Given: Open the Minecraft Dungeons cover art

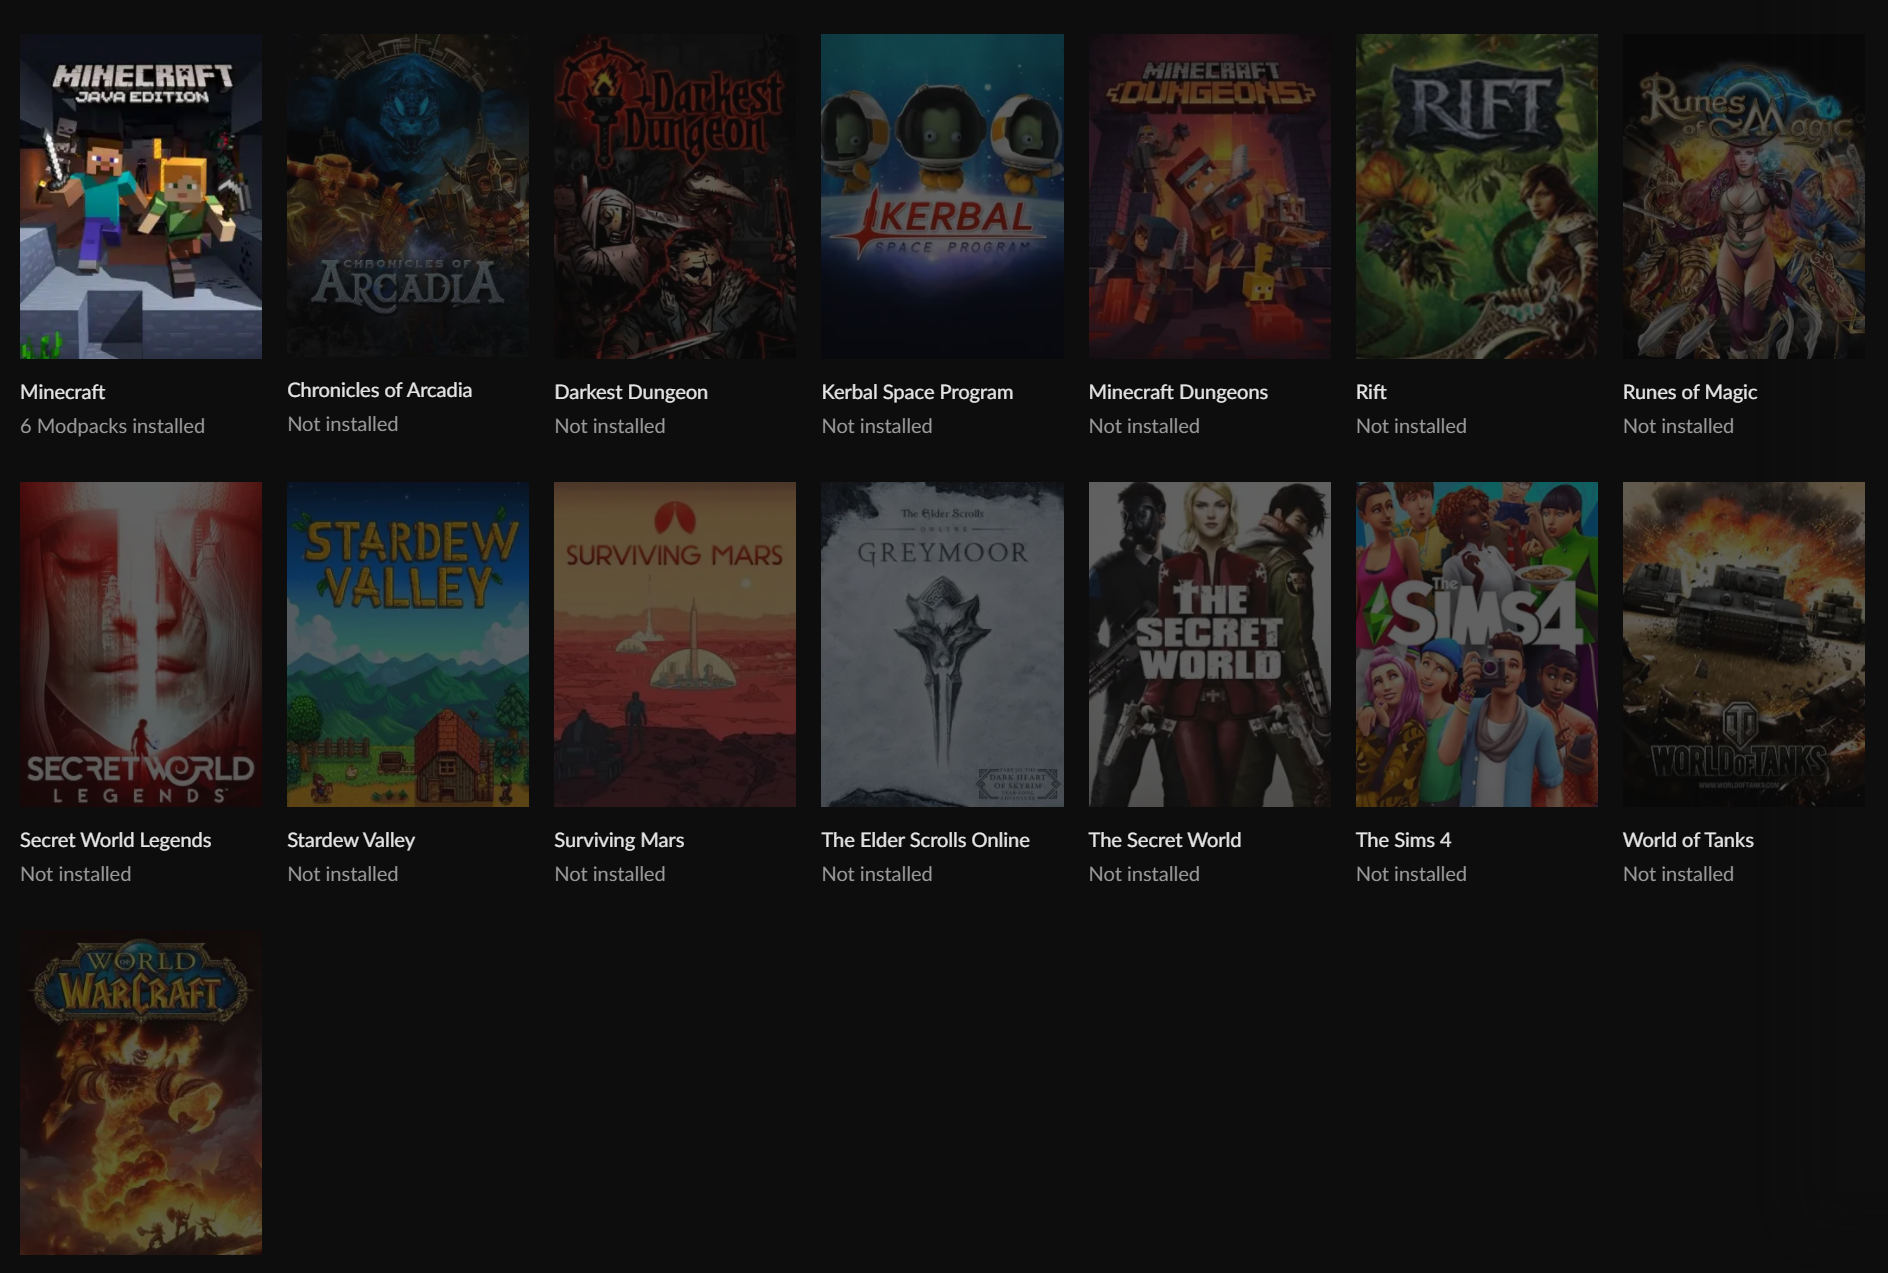Looking at the screenshot, I should point(1209,196).
